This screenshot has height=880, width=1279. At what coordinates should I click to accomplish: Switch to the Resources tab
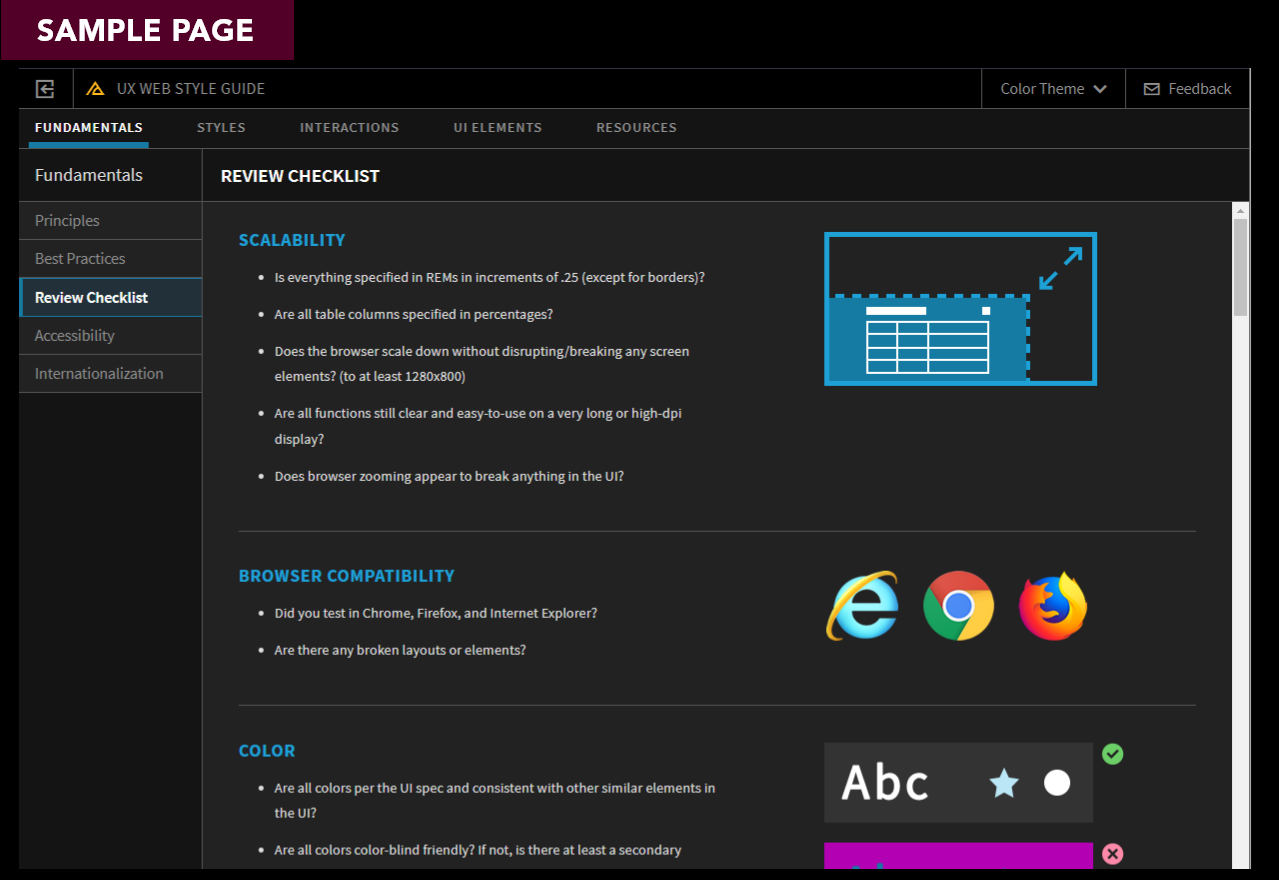click(x=637, y=128)
